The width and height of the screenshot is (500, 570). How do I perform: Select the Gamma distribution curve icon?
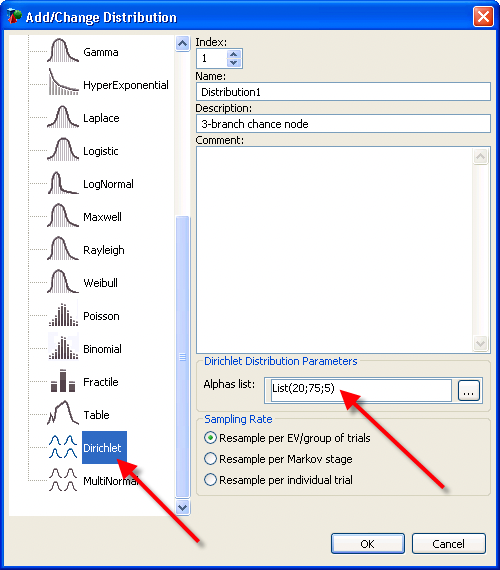(x=63, y=51)
